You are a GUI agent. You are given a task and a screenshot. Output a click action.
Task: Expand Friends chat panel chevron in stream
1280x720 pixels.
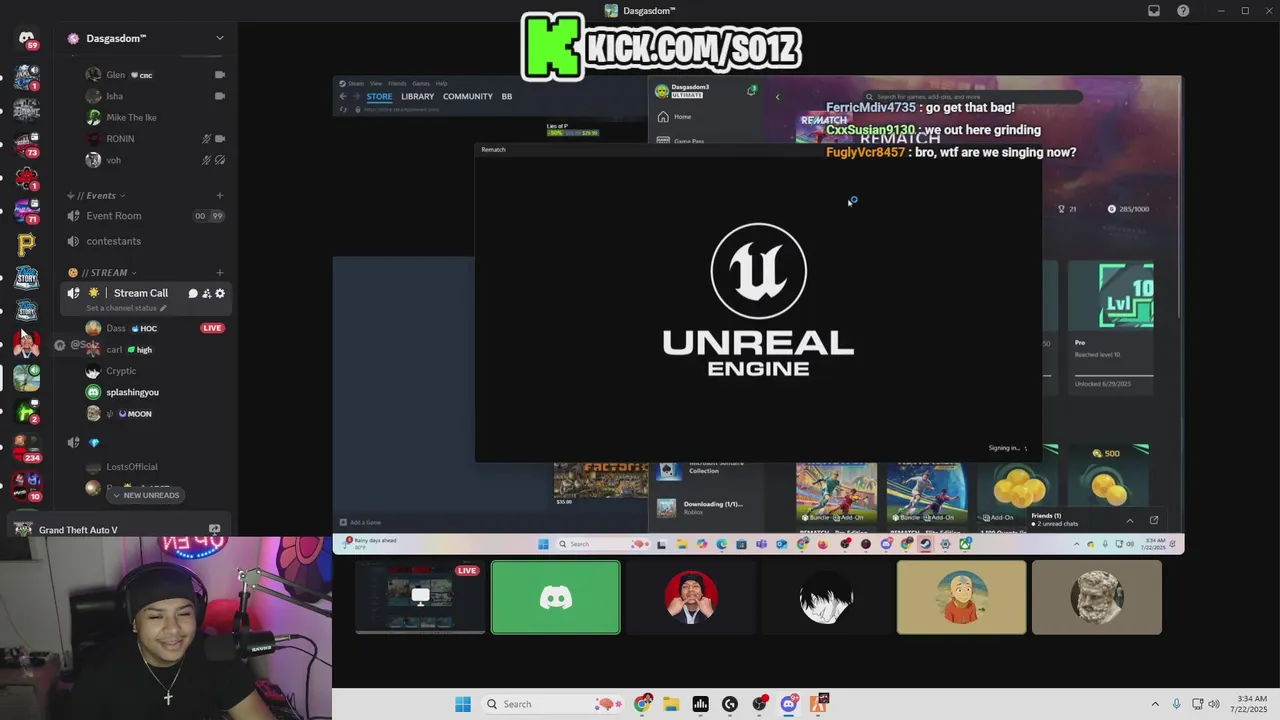tap(1130, 520)
